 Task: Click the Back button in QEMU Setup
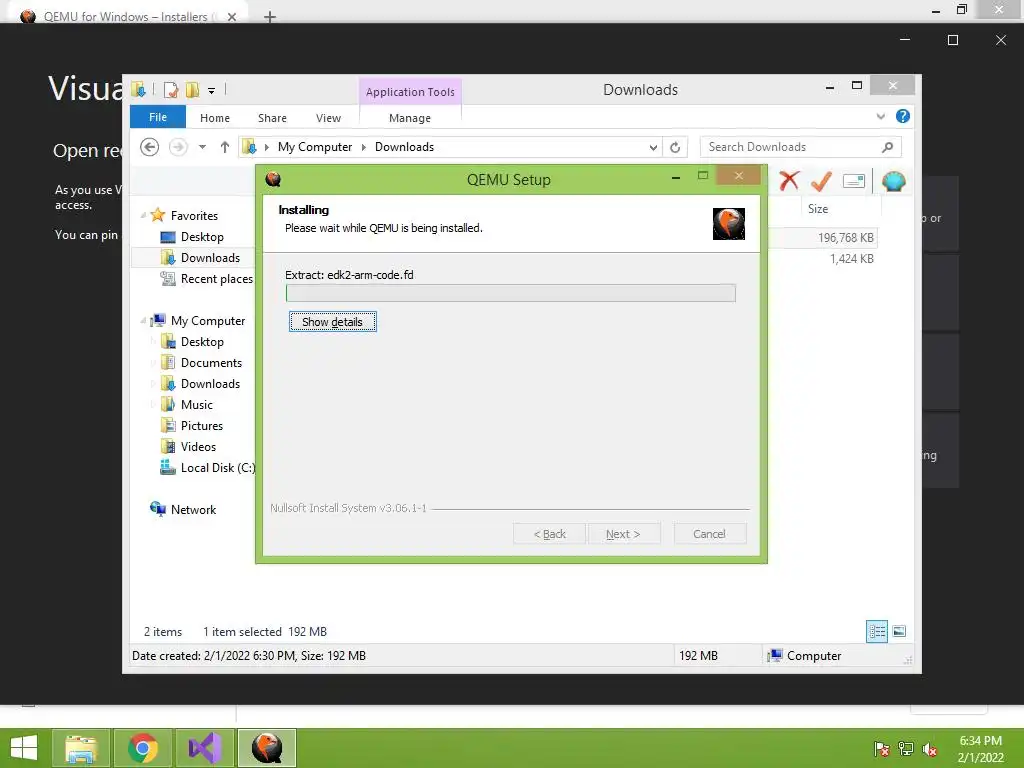tap(550, 534)
